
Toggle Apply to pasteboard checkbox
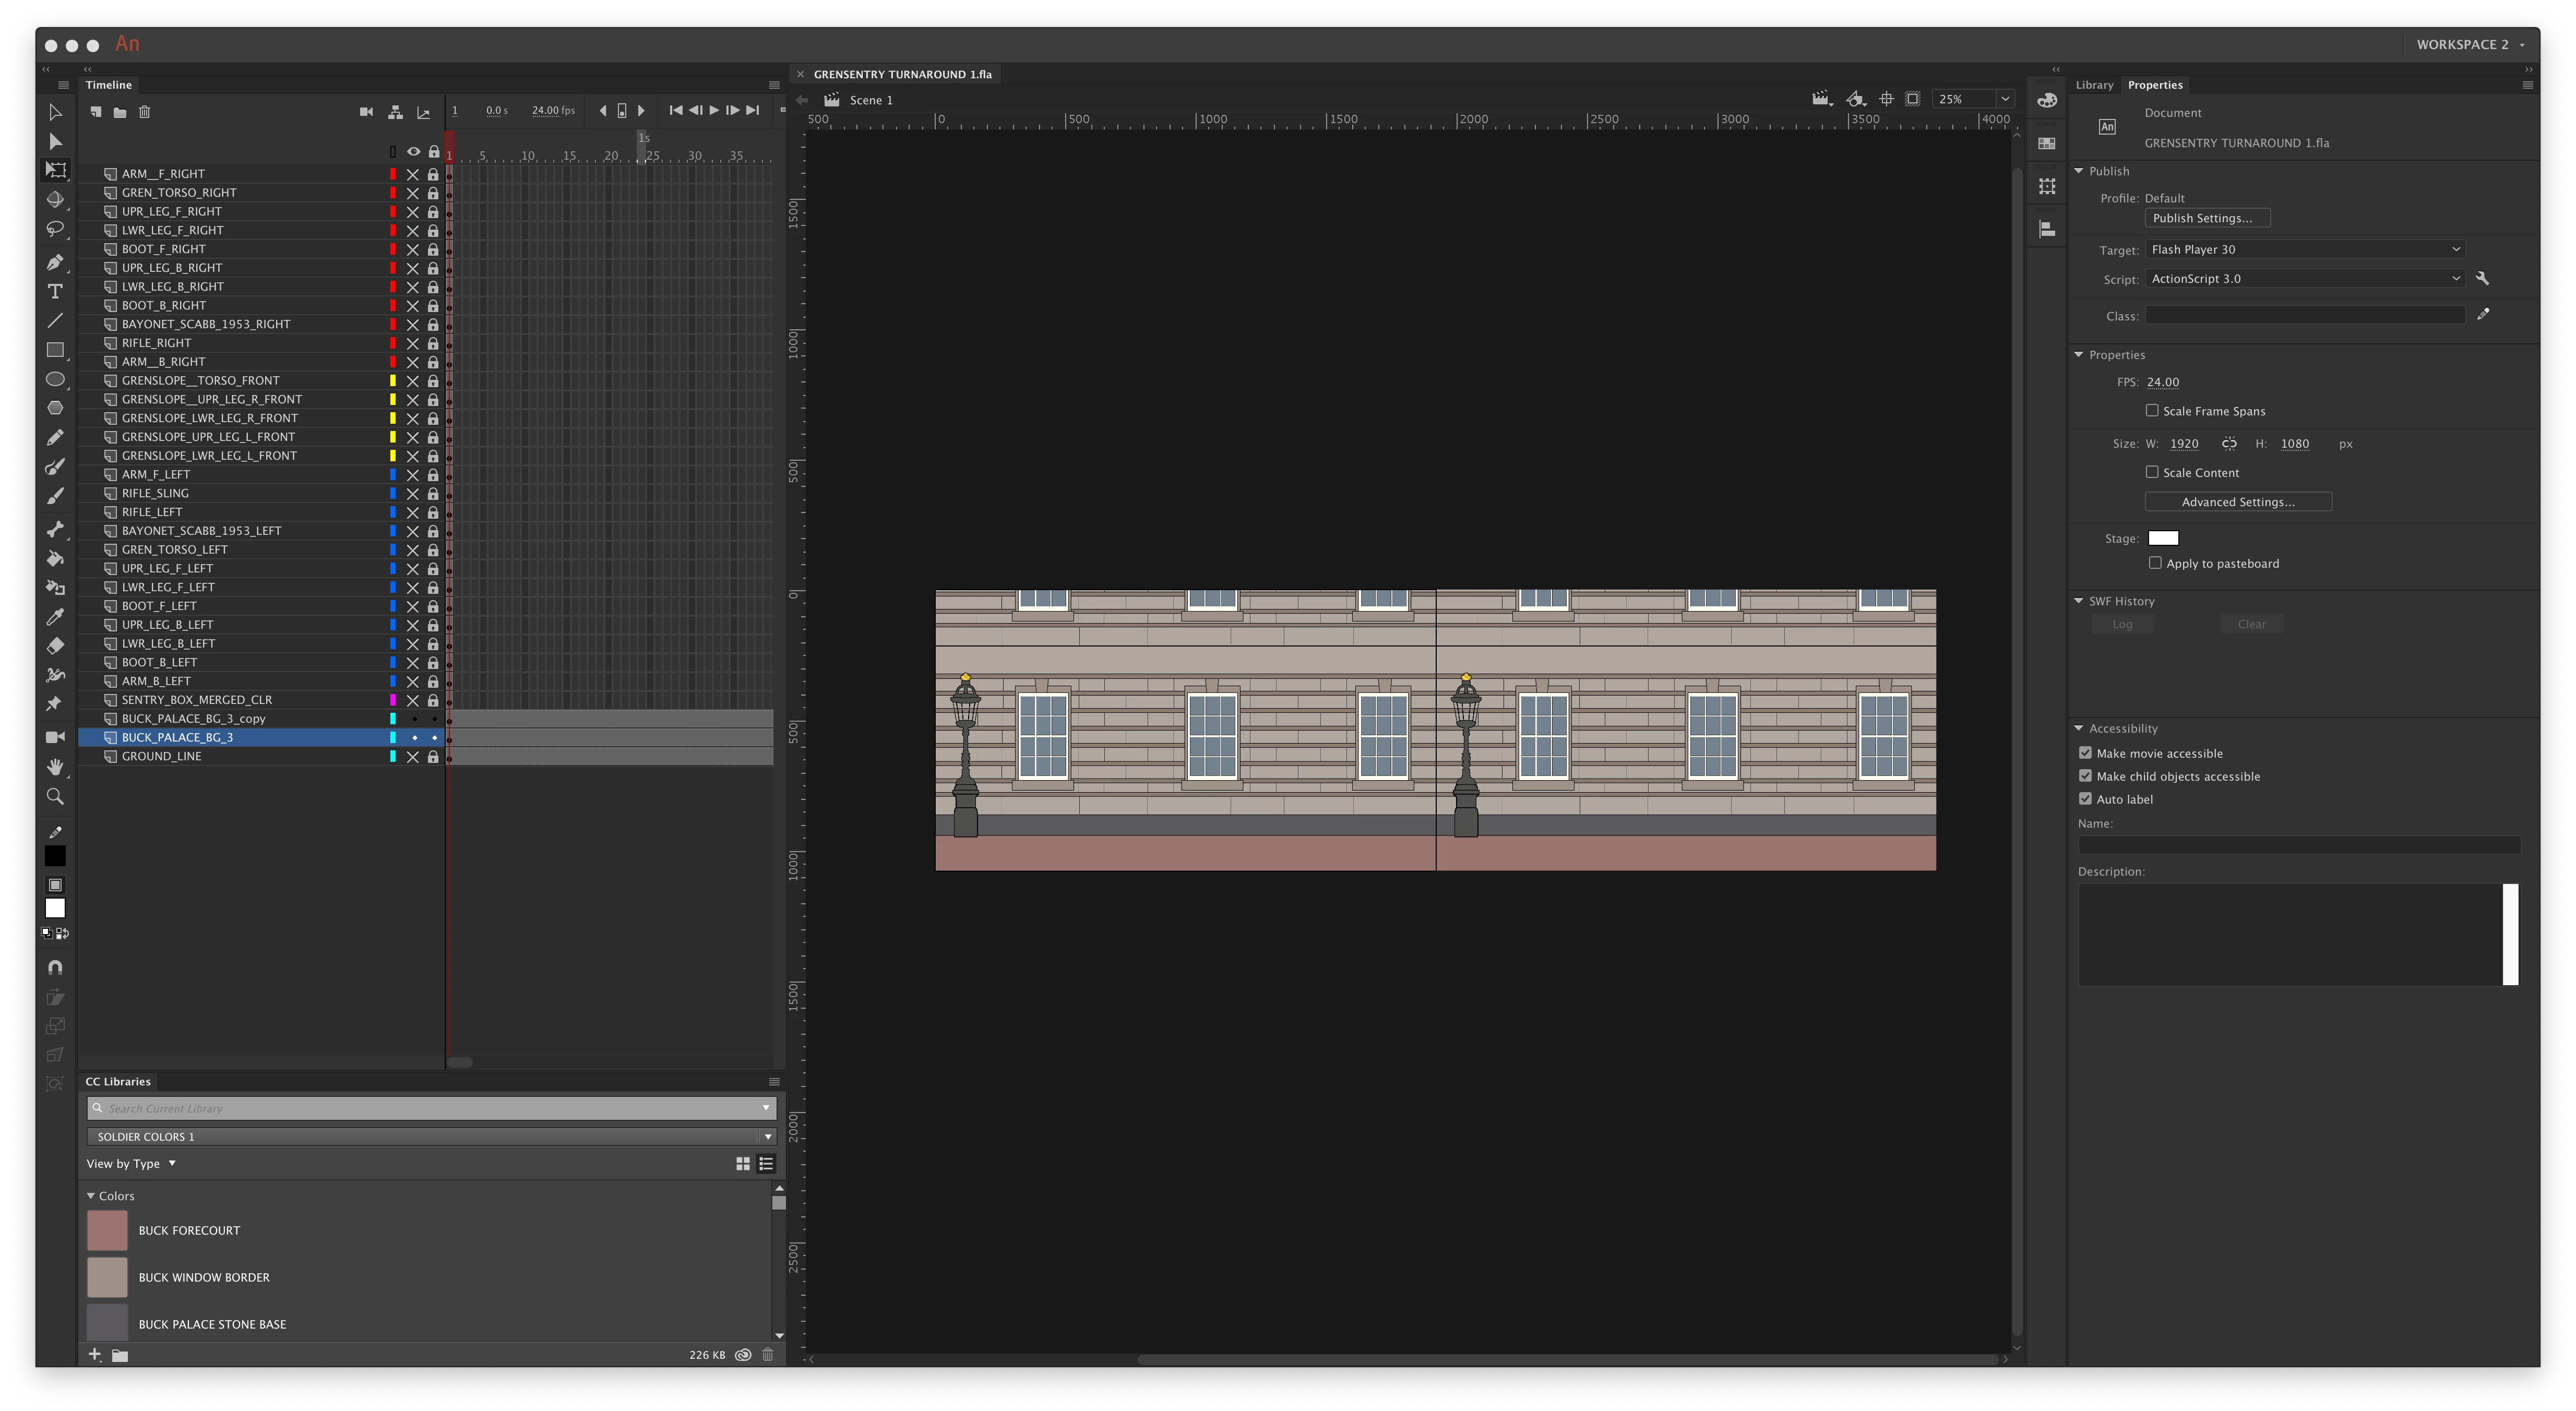point(2155,563)
